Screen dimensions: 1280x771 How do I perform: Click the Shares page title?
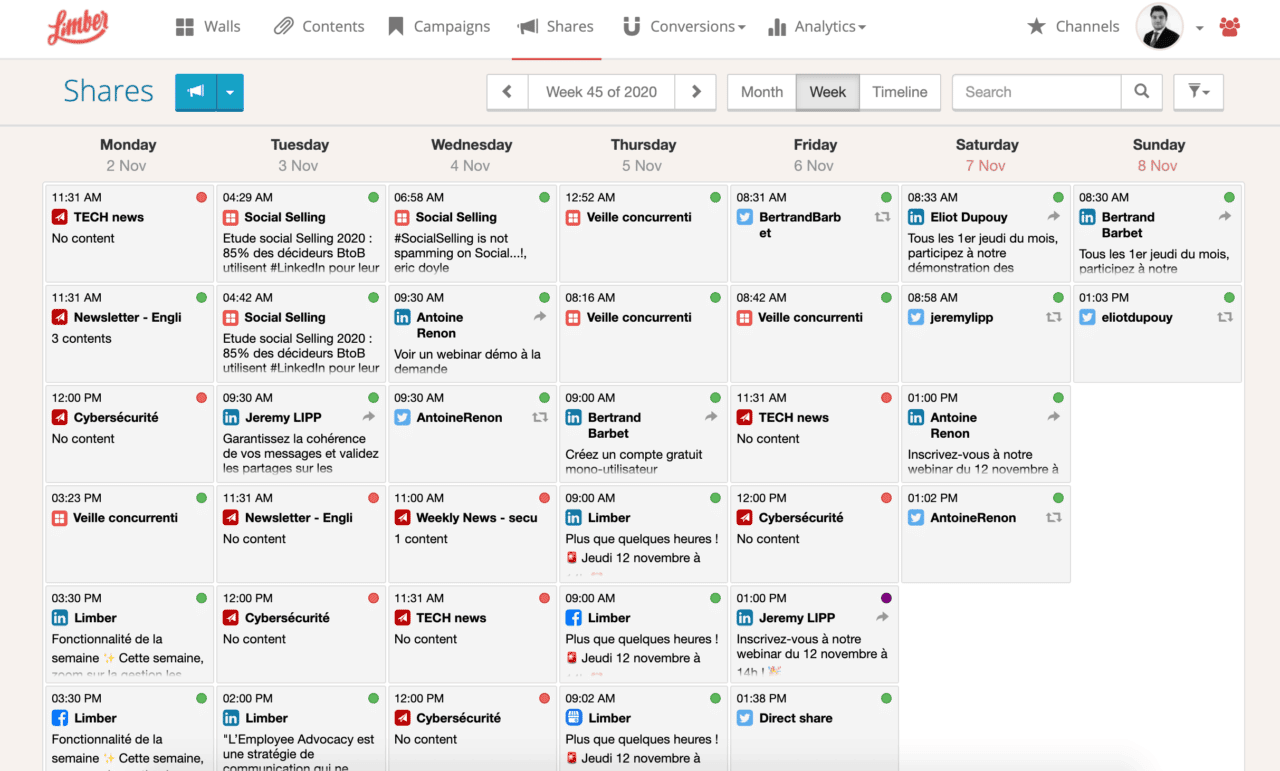coord(108,91)
